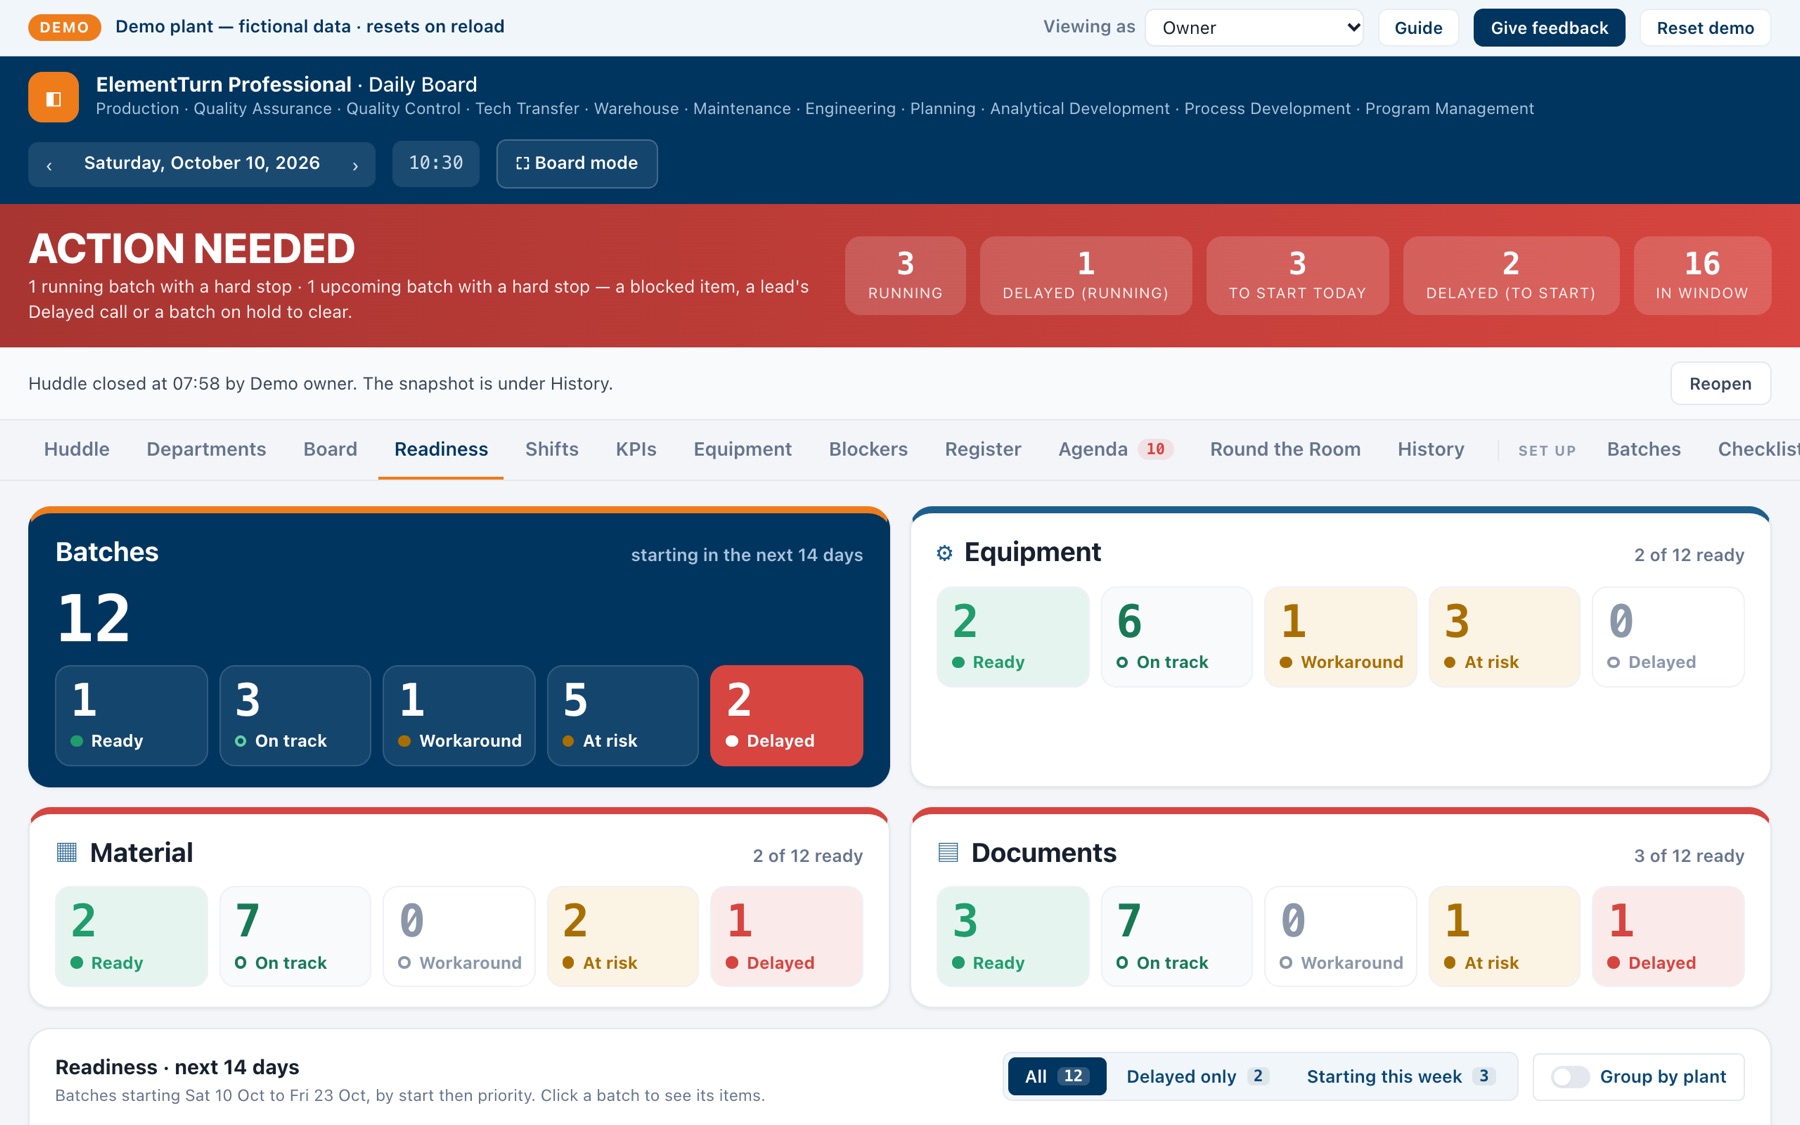Select the Shifts tab

pos(552,449)
